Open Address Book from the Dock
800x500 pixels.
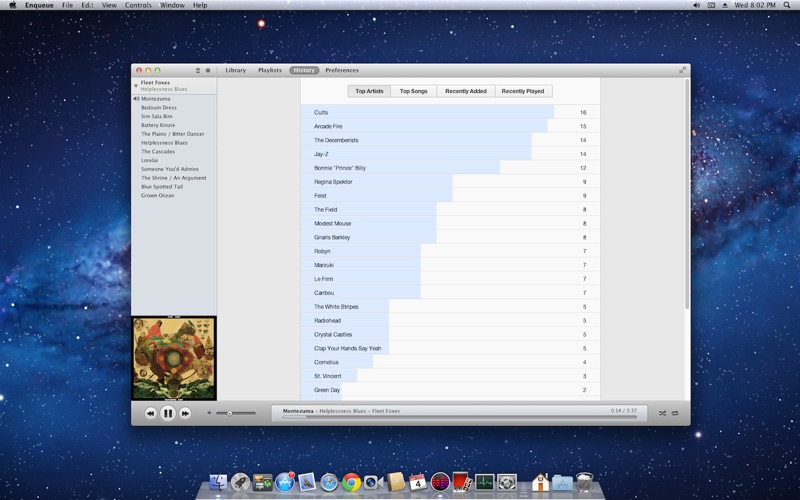[395, 482]
